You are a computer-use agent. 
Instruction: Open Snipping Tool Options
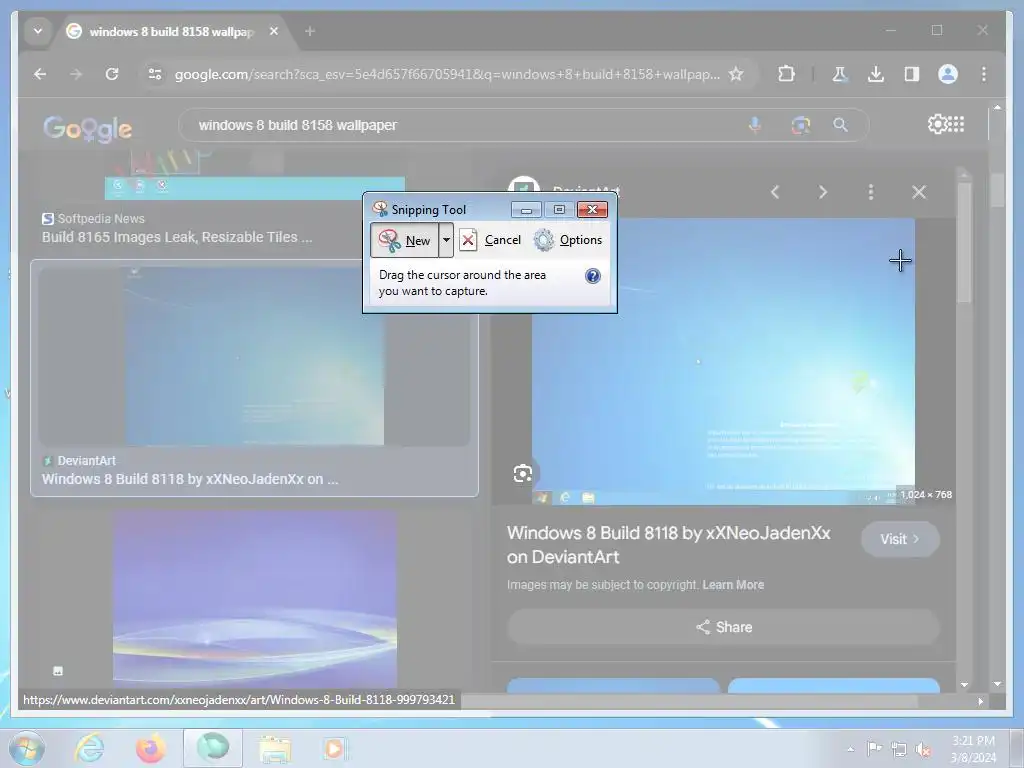[x=568, y=240]
